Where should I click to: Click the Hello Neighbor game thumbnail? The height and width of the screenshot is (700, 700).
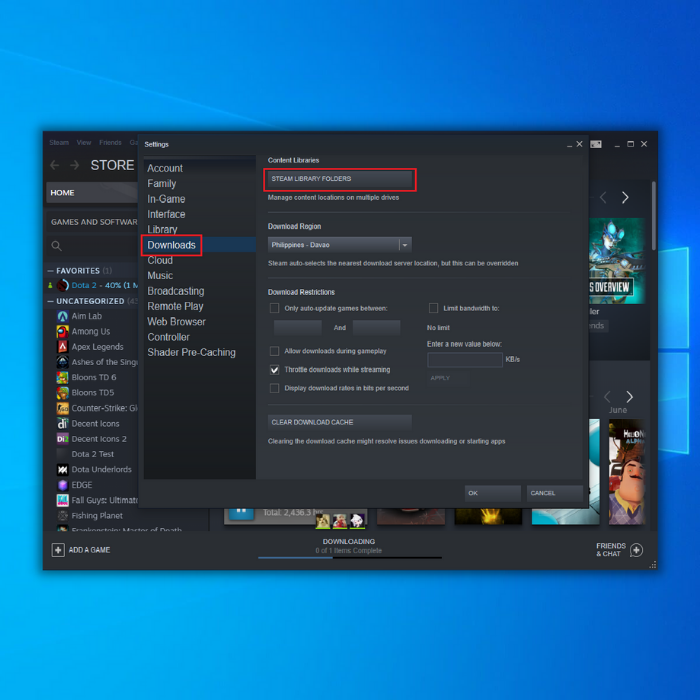tap(627, 472)
